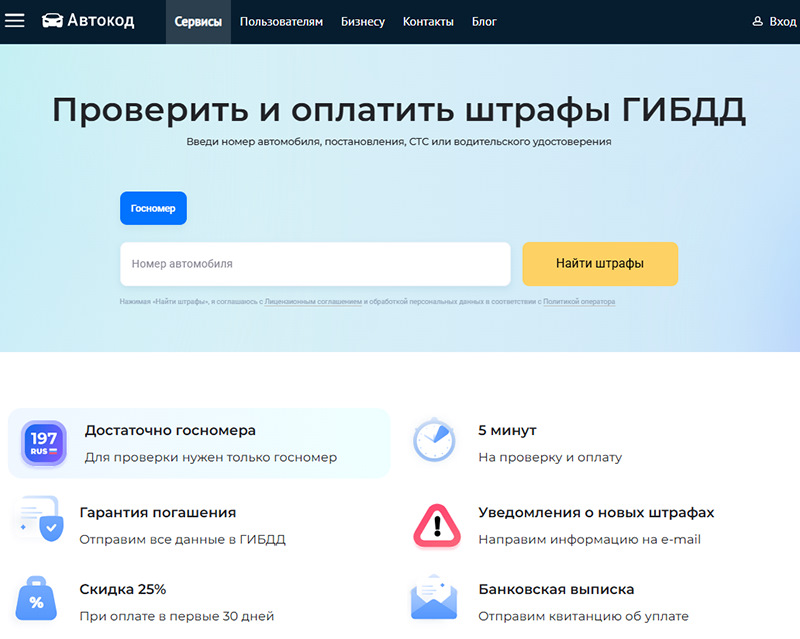The image size is (800, 639).
Task: Click the Найти штрафы button
Action: point(600,264)
